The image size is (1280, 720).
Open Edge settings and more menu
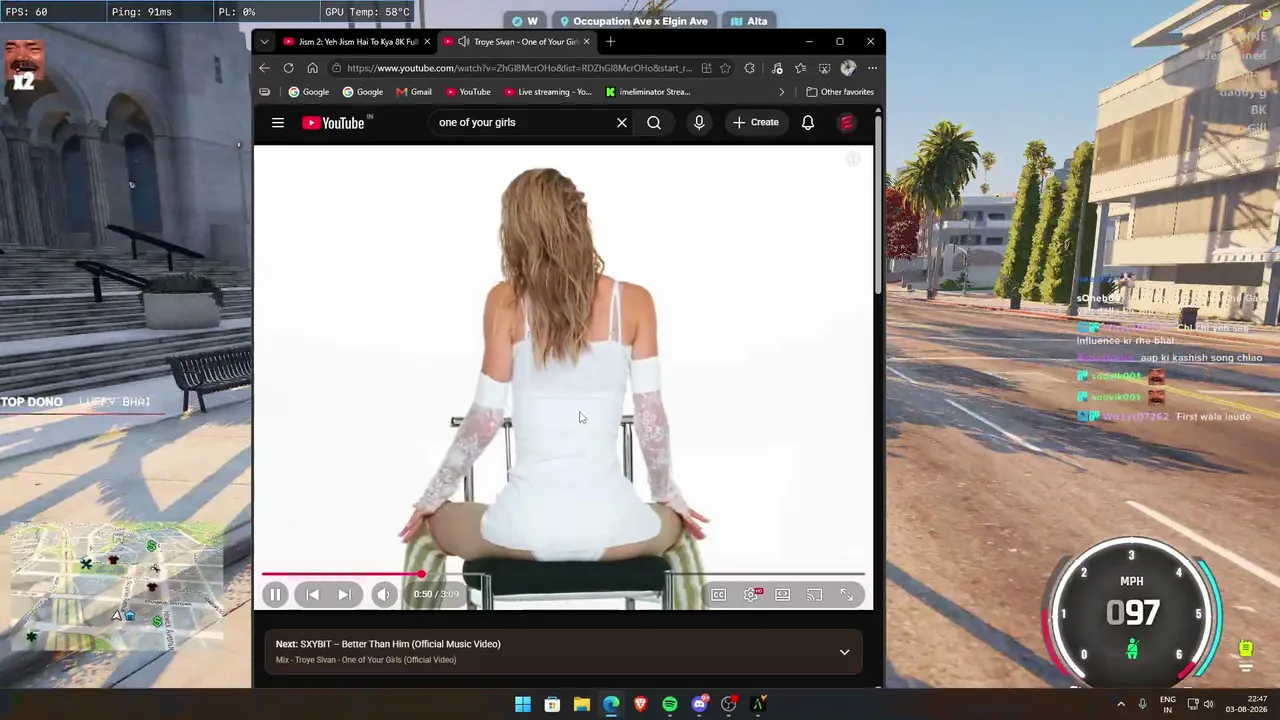872,68
